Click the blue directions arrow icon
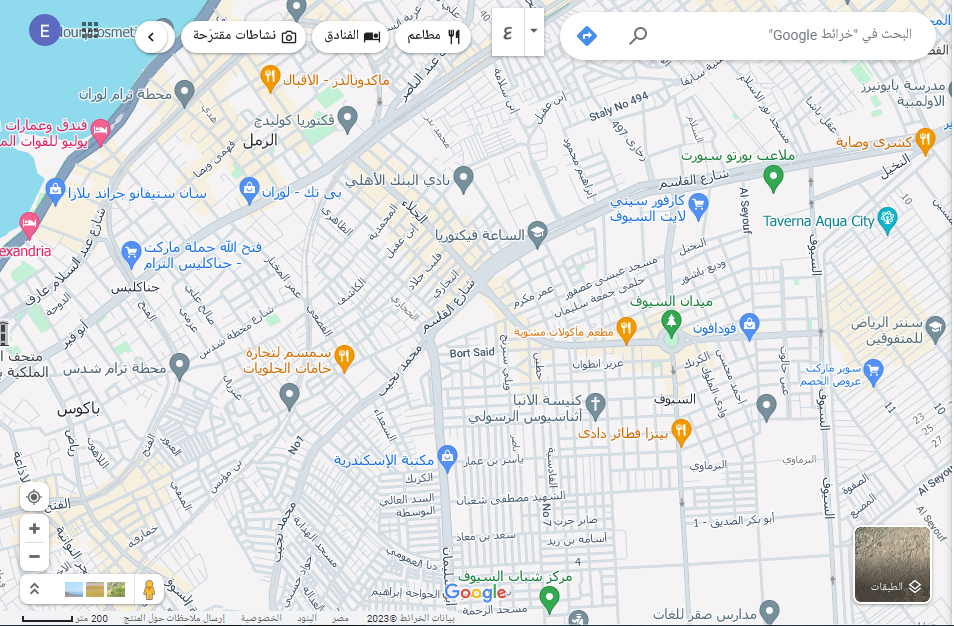Viewport: 954px width, 626px height. coord(587,36)
